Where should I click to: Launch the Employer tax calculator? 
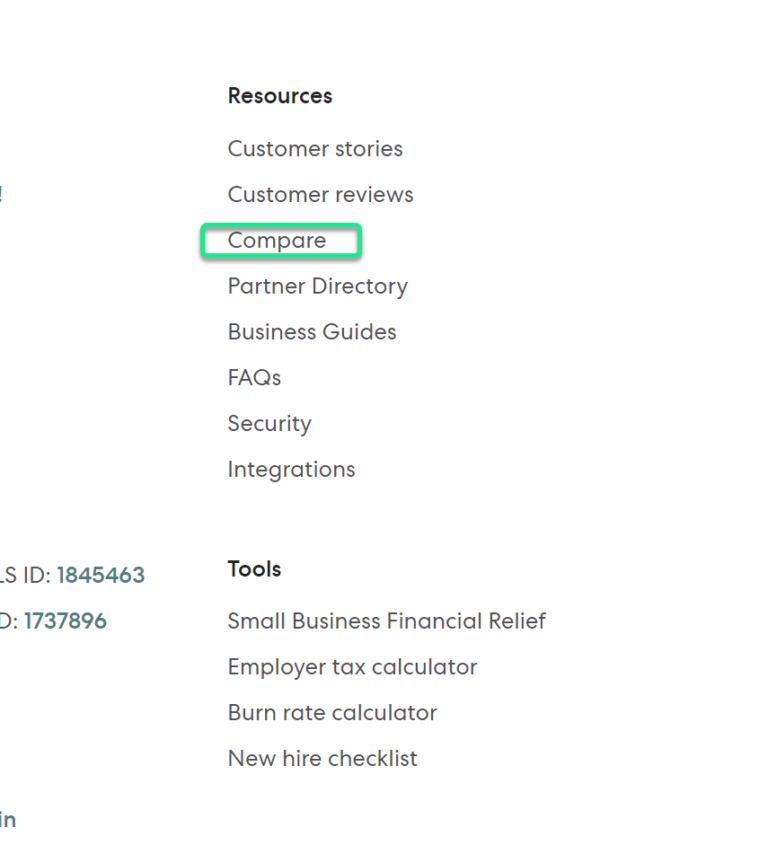coord(352,667)
